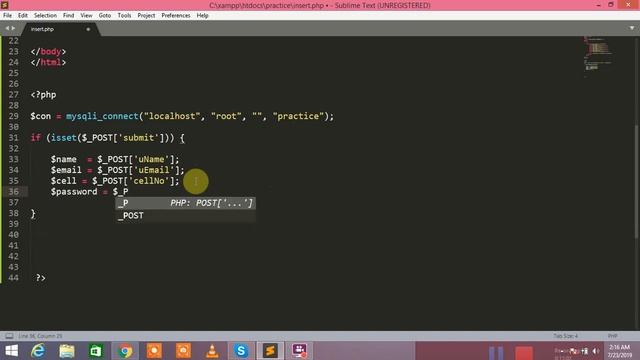This screenshot has width=640, height=360.
Task: Open the screen recorder camera taskbar icon
Action: 300,351
